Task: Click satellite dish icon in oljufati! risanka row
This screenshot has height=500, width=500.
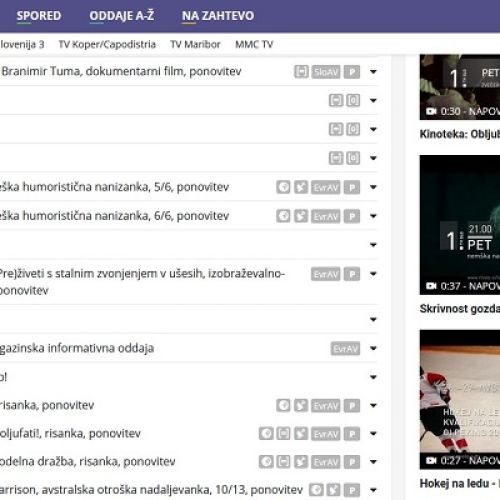Action: click(301, 434)
